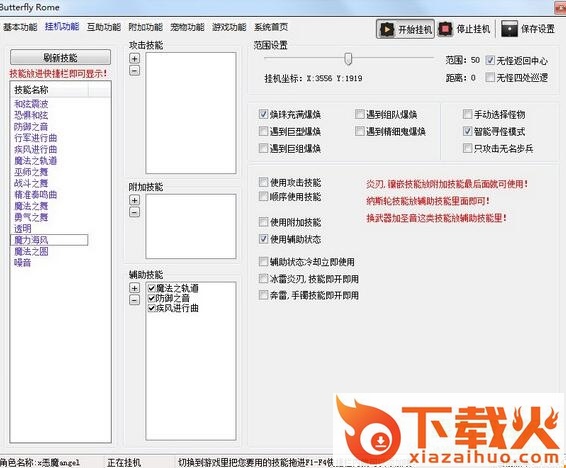Go to the 附加功能 tab
This screenshot has height=468, width=566.
145,27
